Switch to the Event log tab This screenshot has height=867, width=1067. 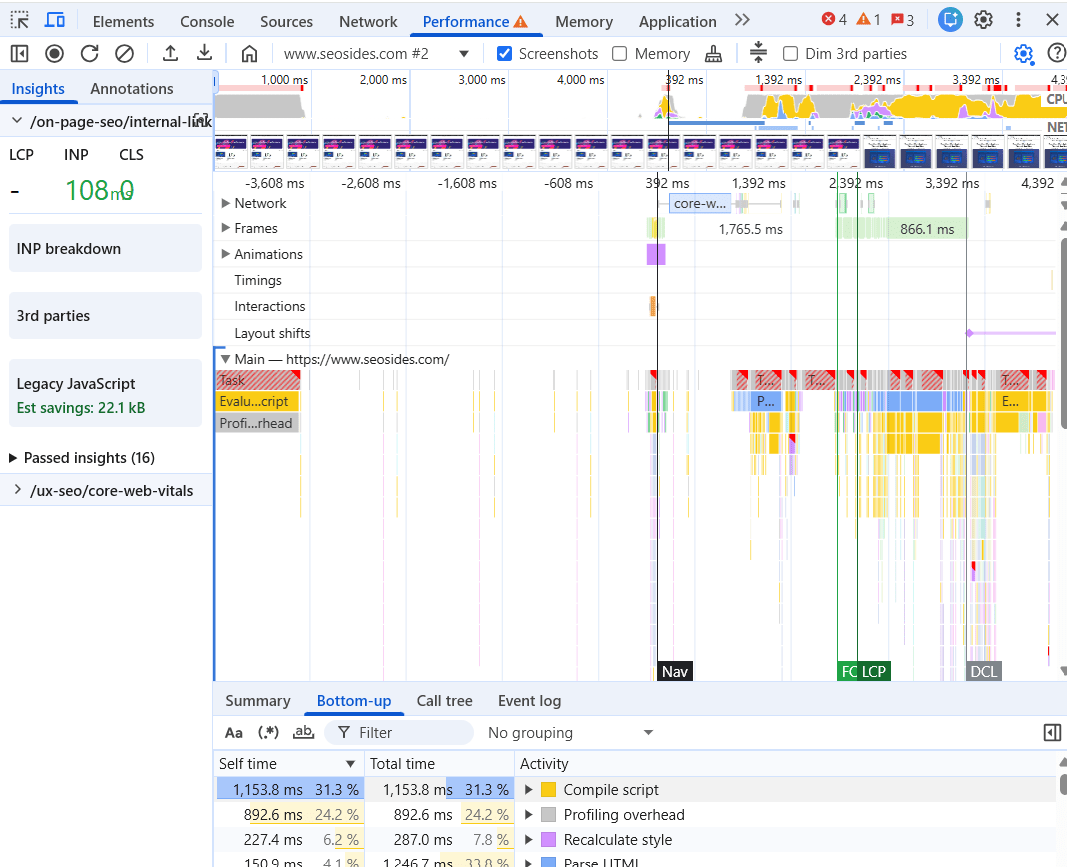[529, 701]
